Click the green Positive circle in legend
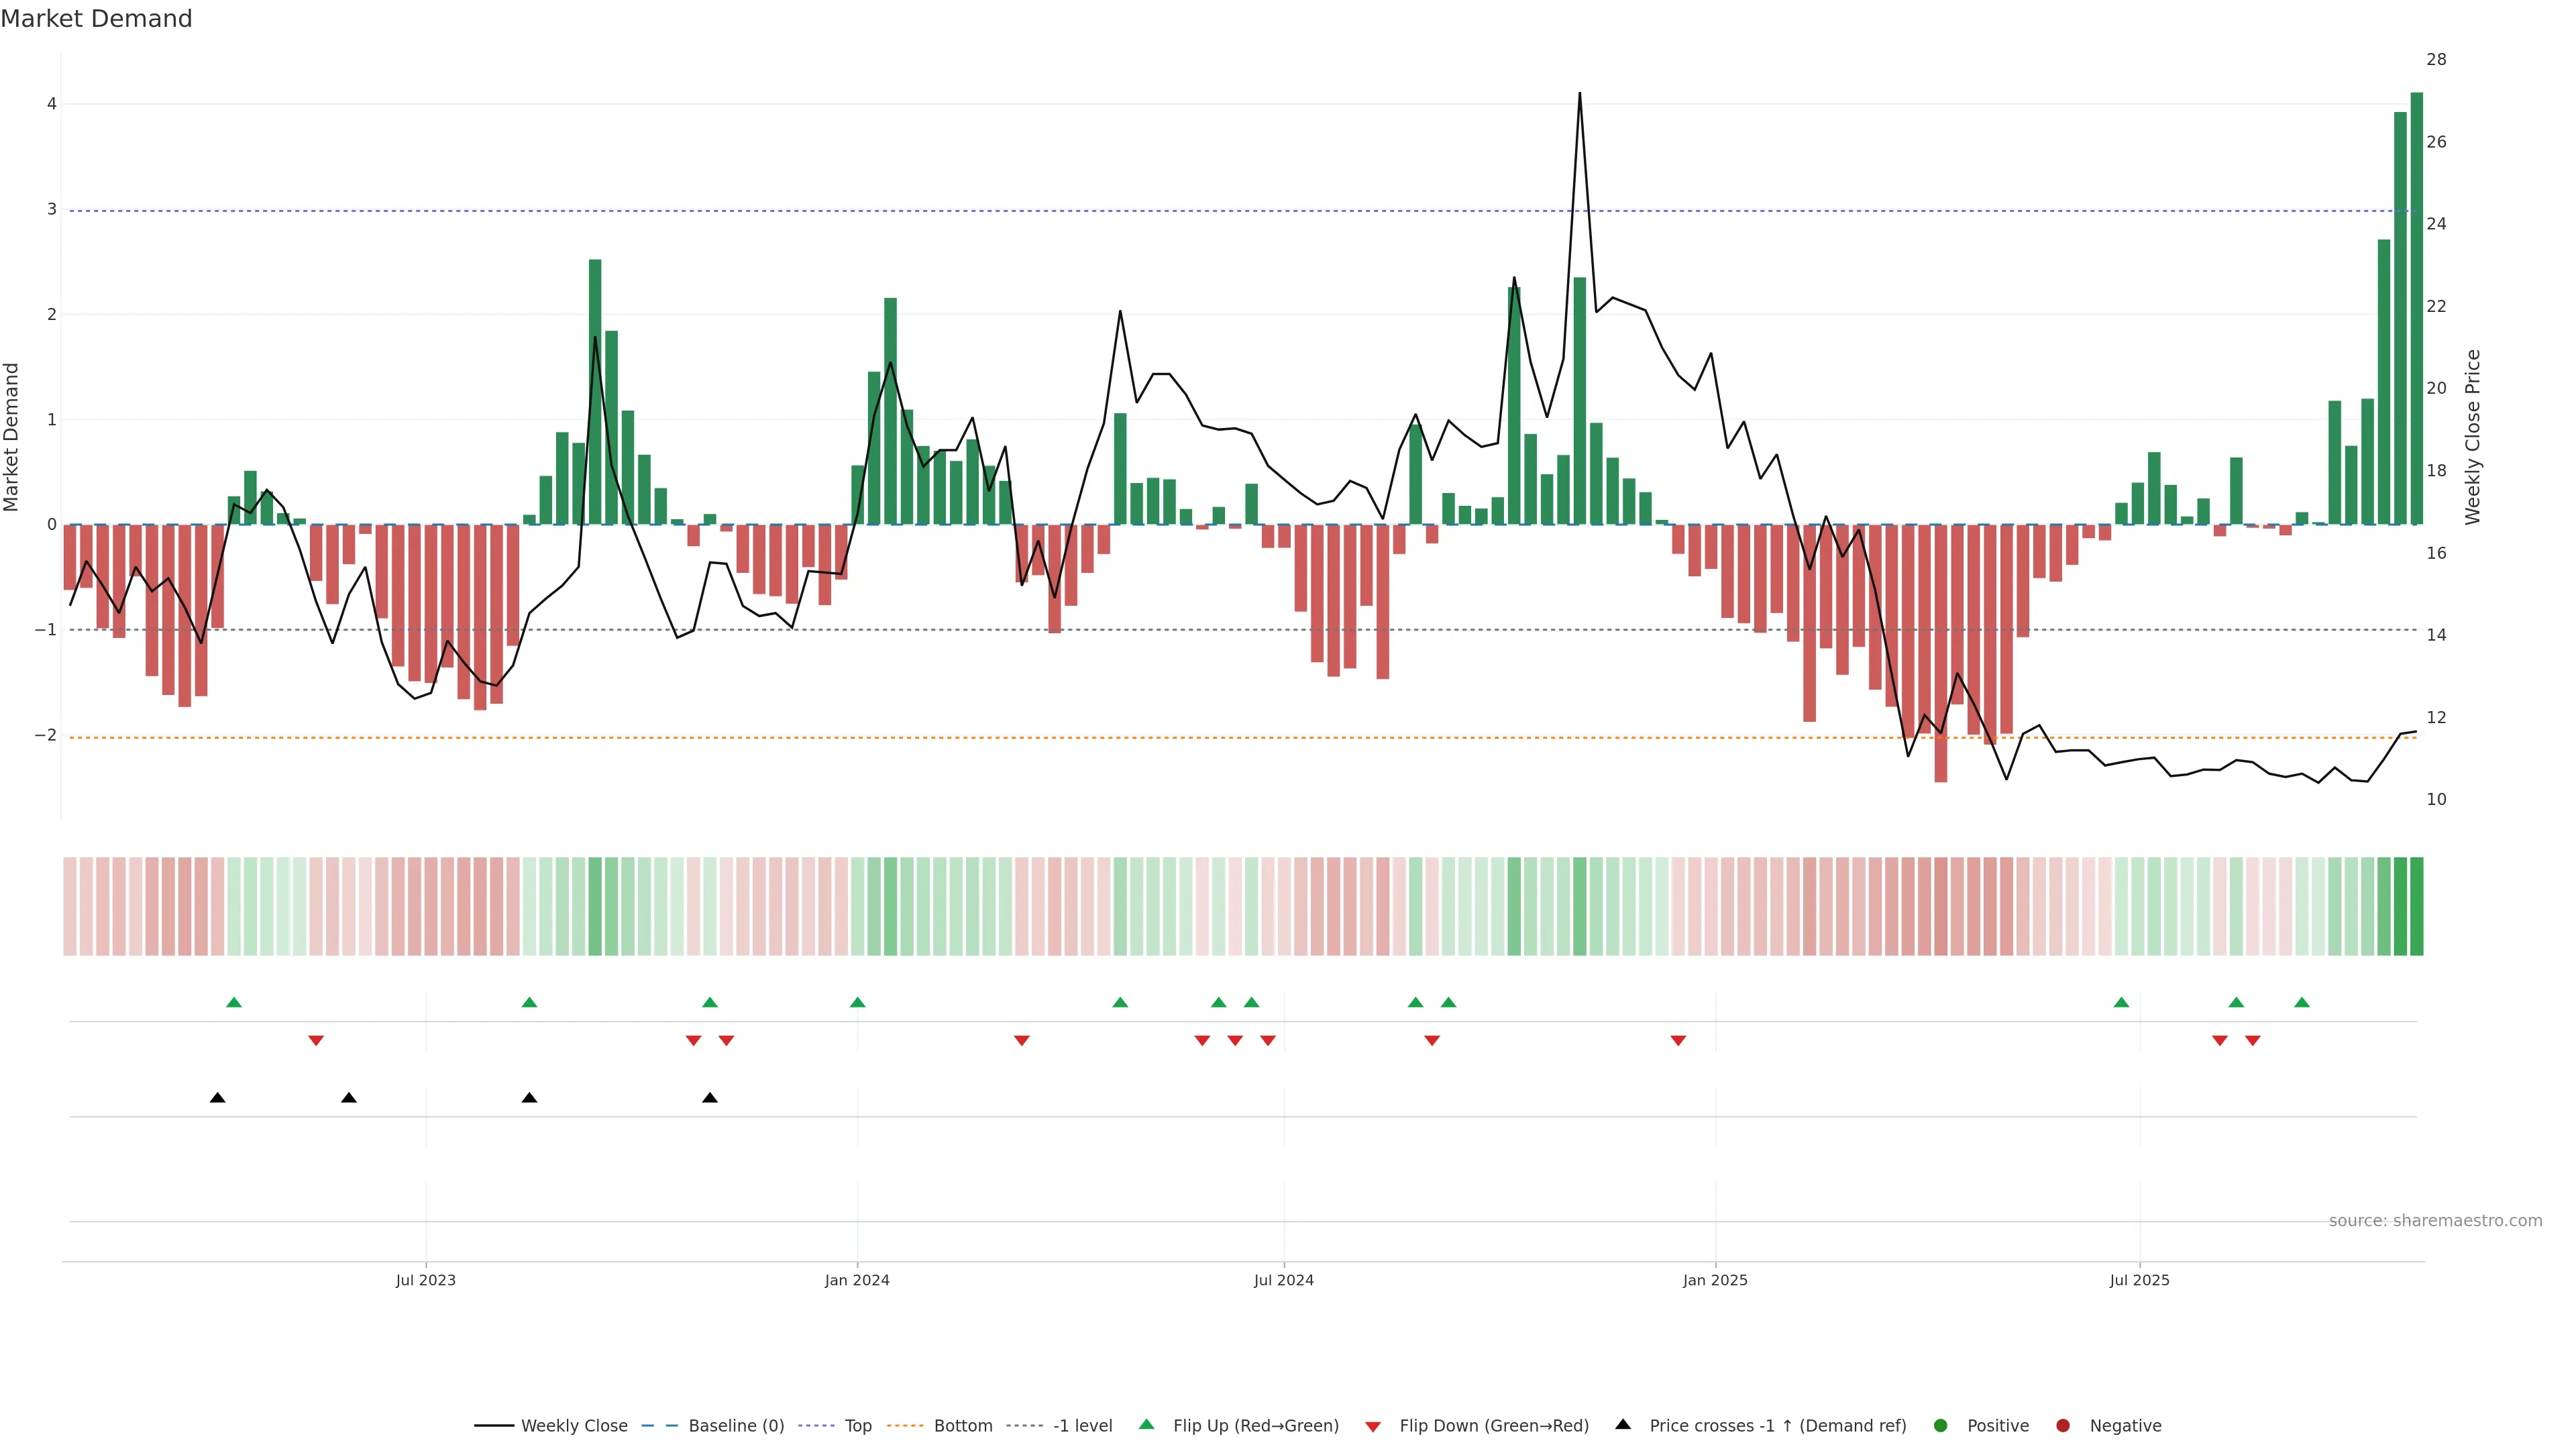Viewport: 2576px width, 1449px height. tap(1941, 1426)
